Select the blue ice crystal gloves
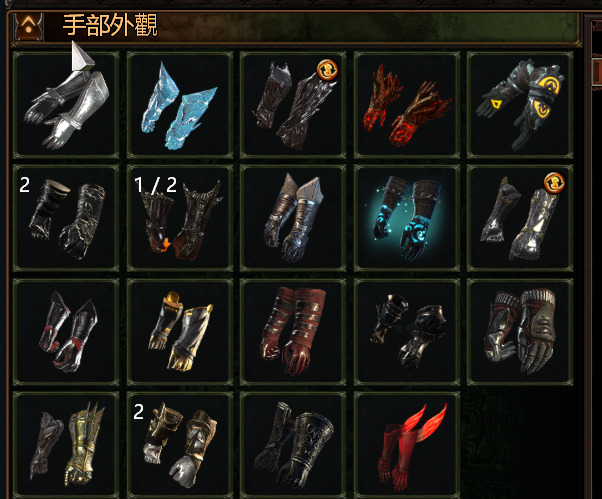 click(180, 105)
